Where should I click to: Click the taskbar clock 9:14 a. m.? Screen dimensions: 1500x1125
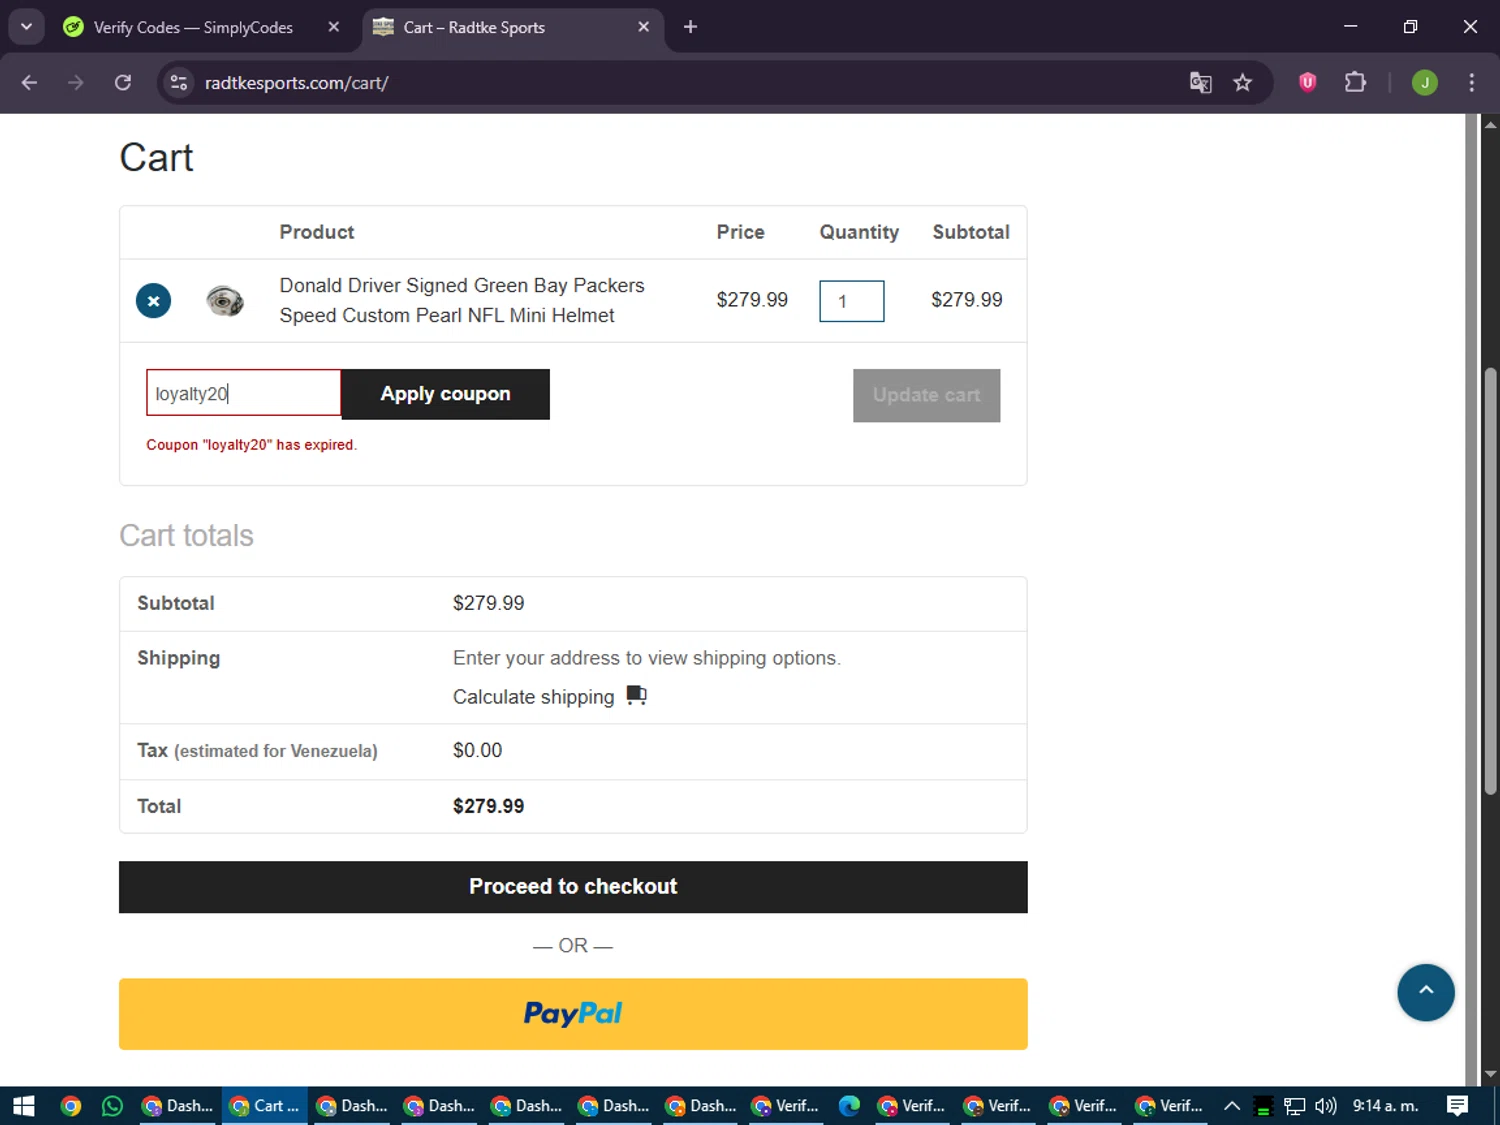point(1385,1105)
